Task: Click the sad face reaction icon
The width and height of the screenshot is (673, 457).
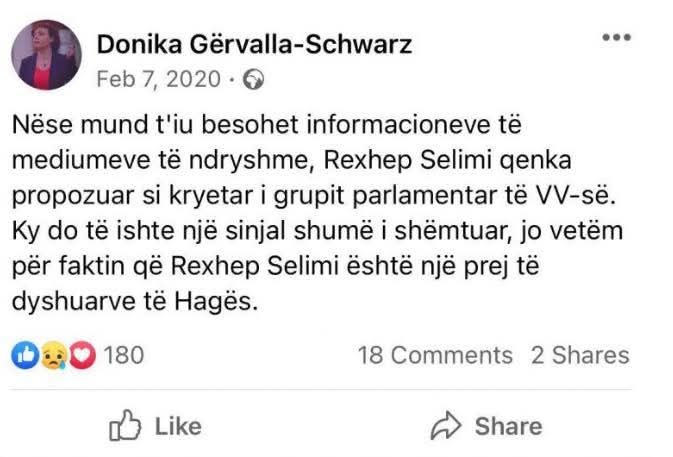Action: [x=52, y=355]
